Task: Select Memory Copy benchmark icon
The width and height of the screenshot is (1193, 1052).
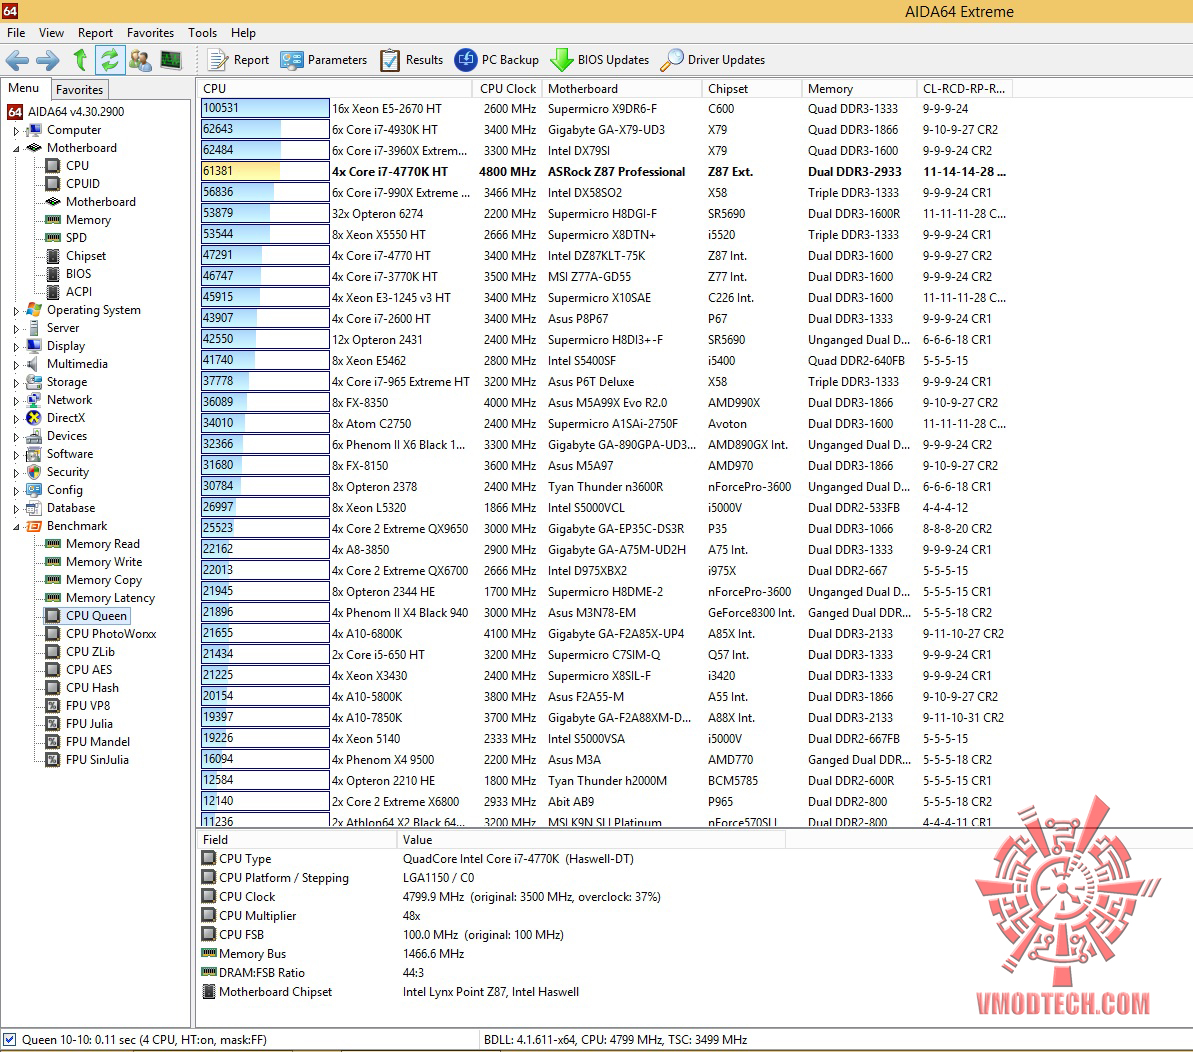Action: pos(52,580)
